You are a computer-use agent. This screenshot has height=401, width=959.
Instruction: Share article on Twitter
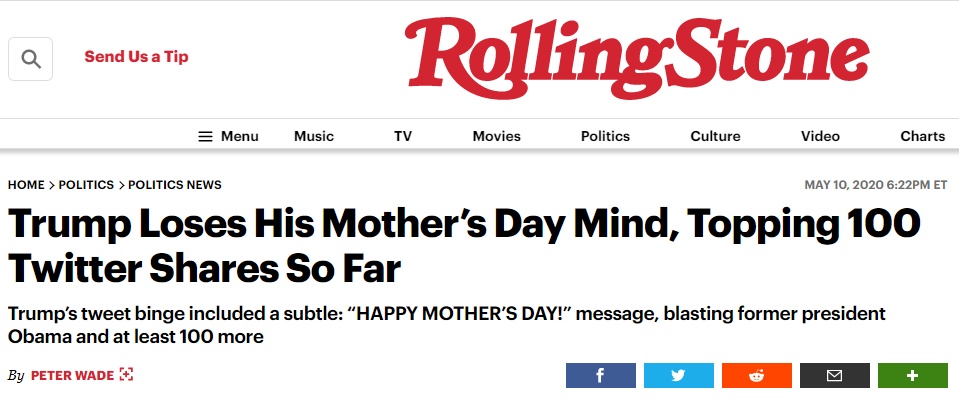coord(678,376)
